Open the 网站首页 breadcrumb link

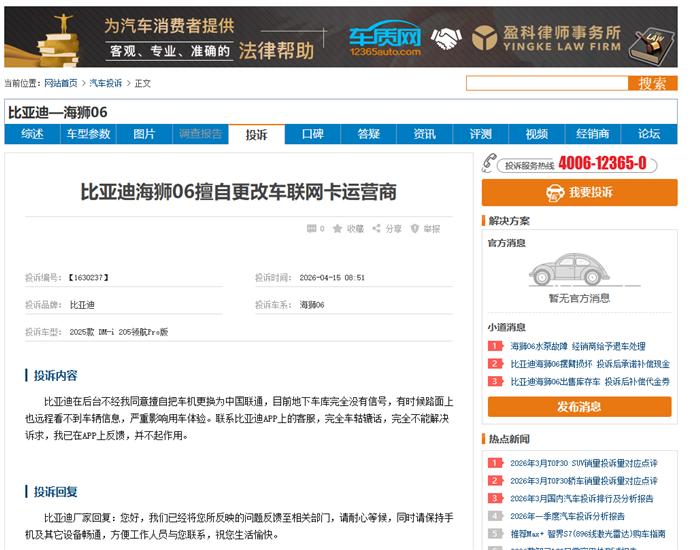tap(63, 84)
